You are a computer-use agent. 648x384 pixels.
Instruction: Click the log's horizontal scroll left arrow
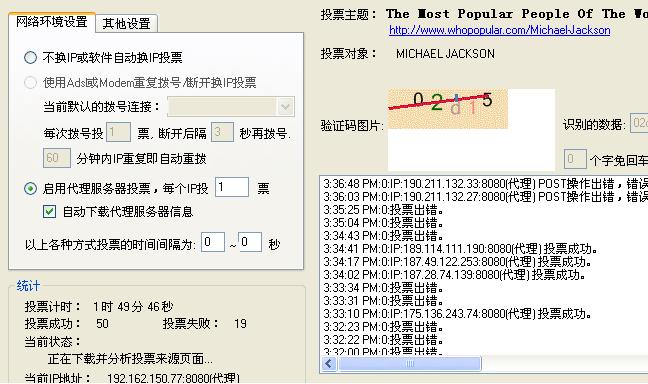point(329,364)
